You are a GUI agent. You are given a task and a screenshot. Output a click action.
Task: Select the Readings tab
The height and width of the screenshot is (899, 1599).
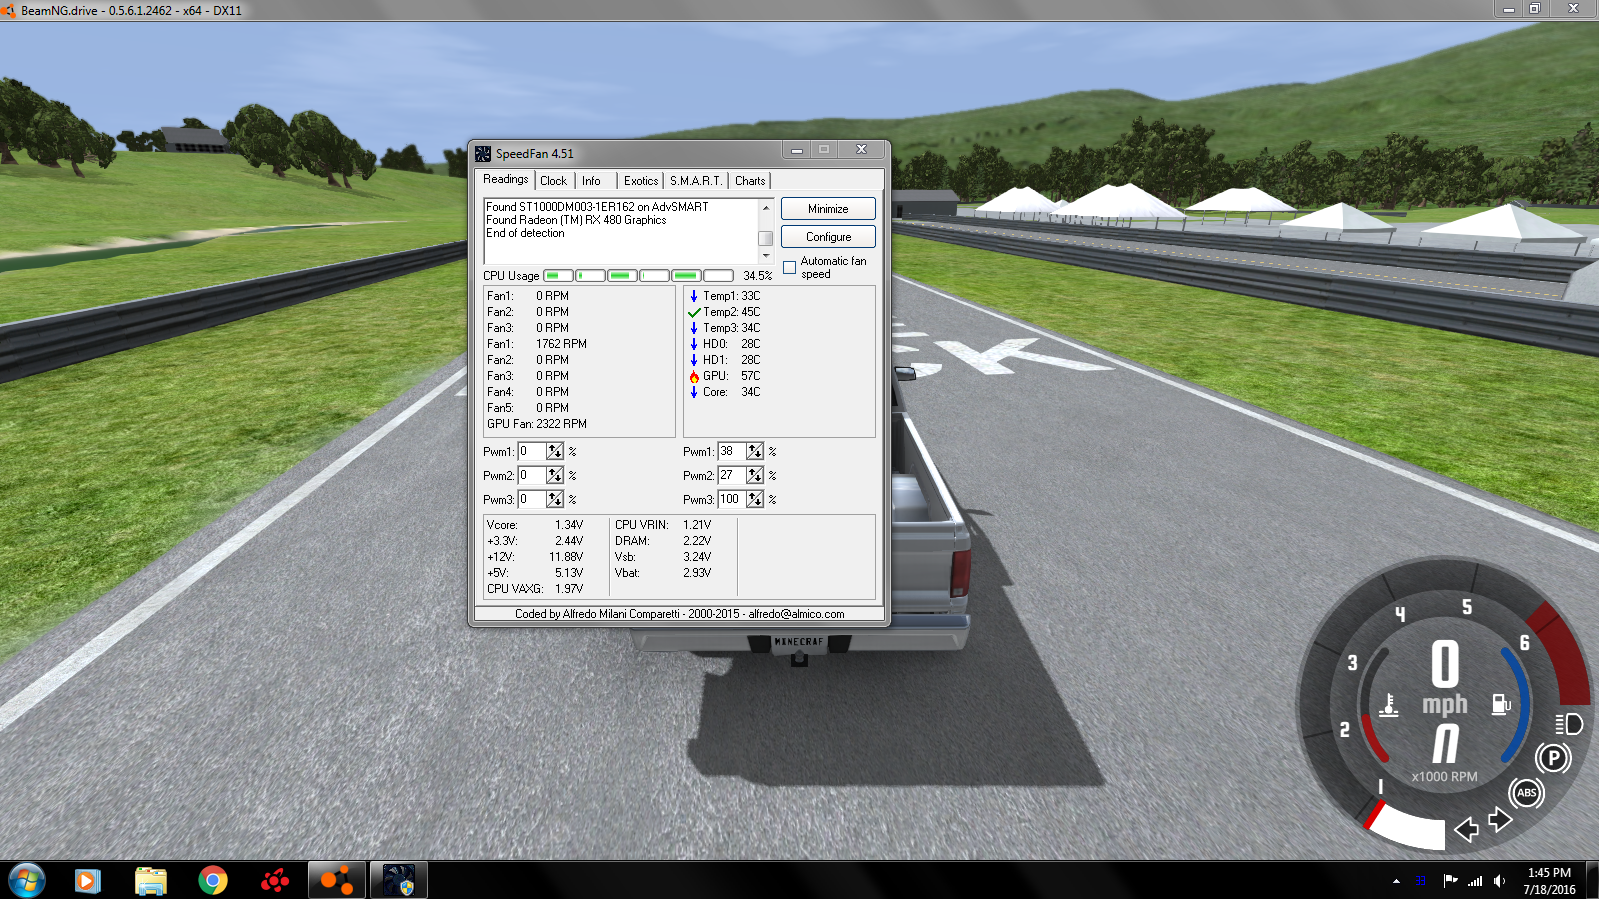tap(505, 180)
